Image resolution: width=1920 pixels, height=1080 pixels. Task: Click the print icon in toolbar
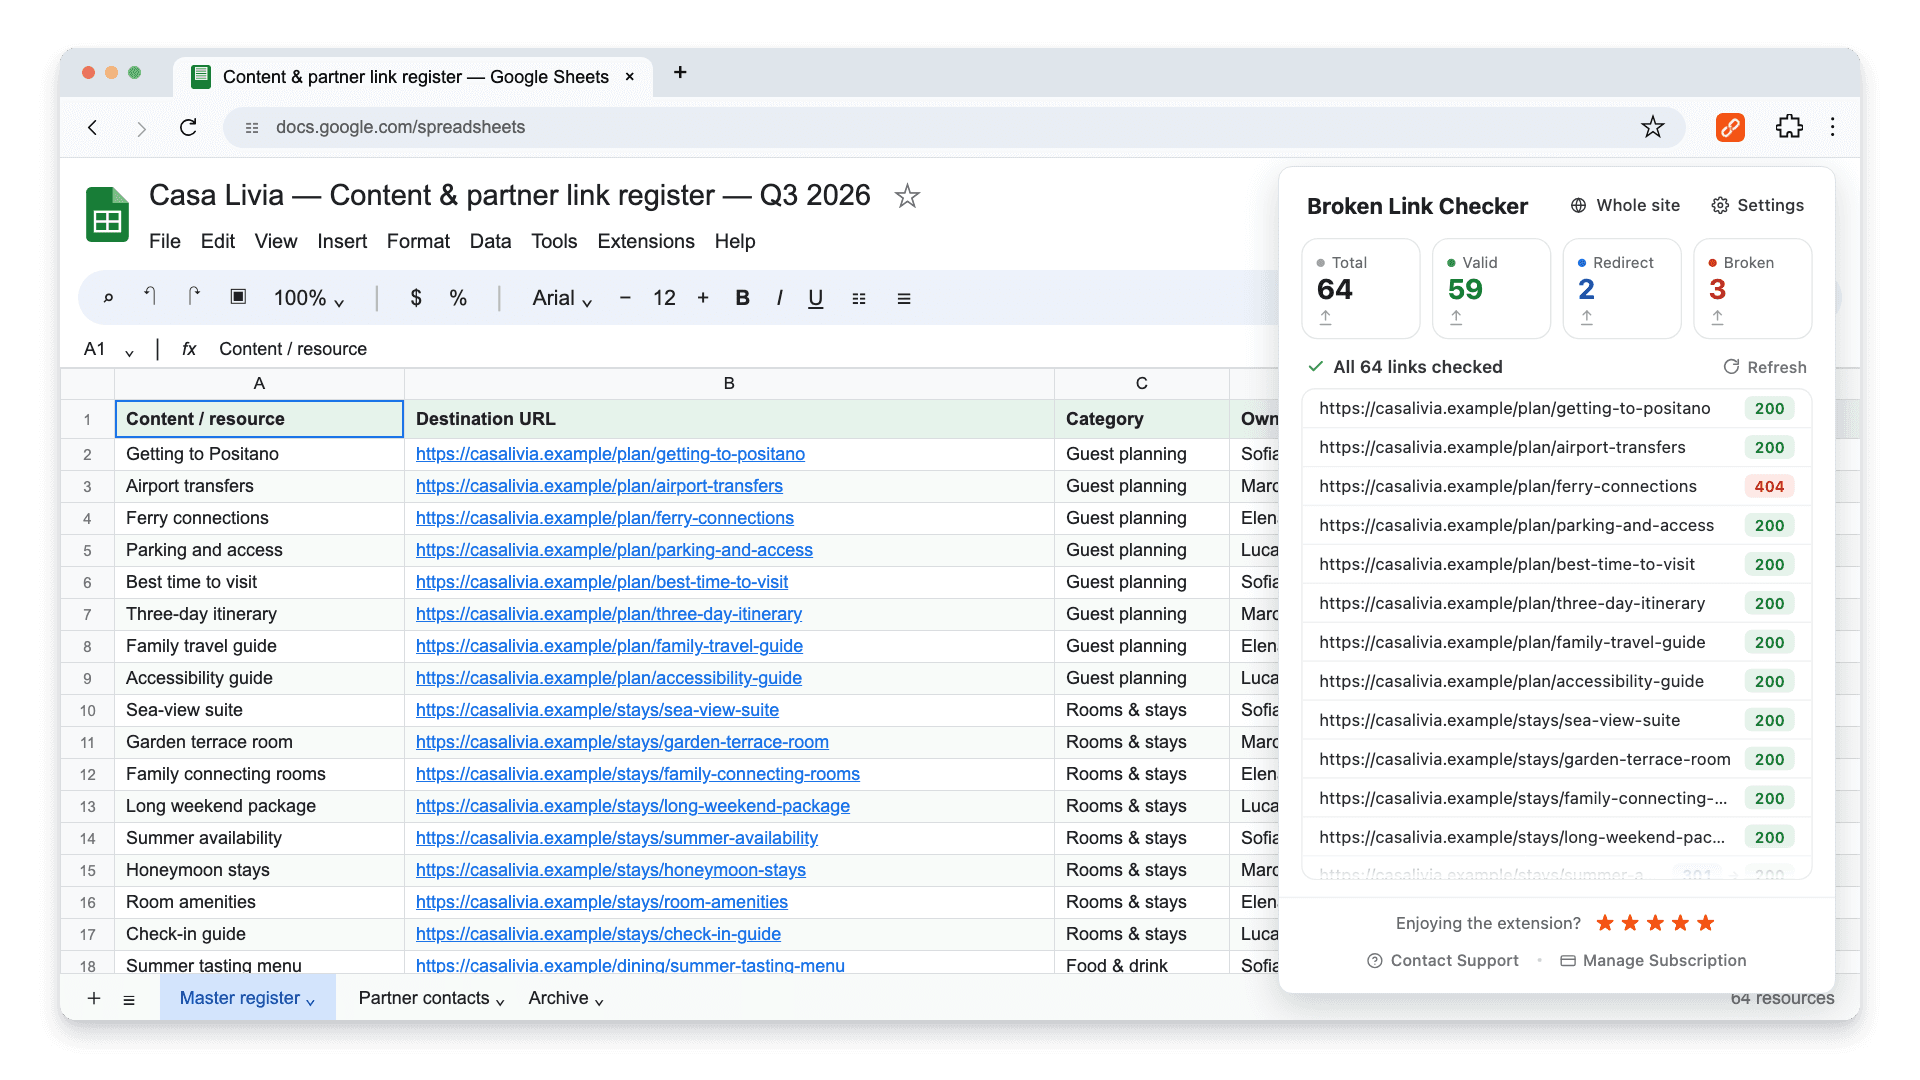[238, 297]
